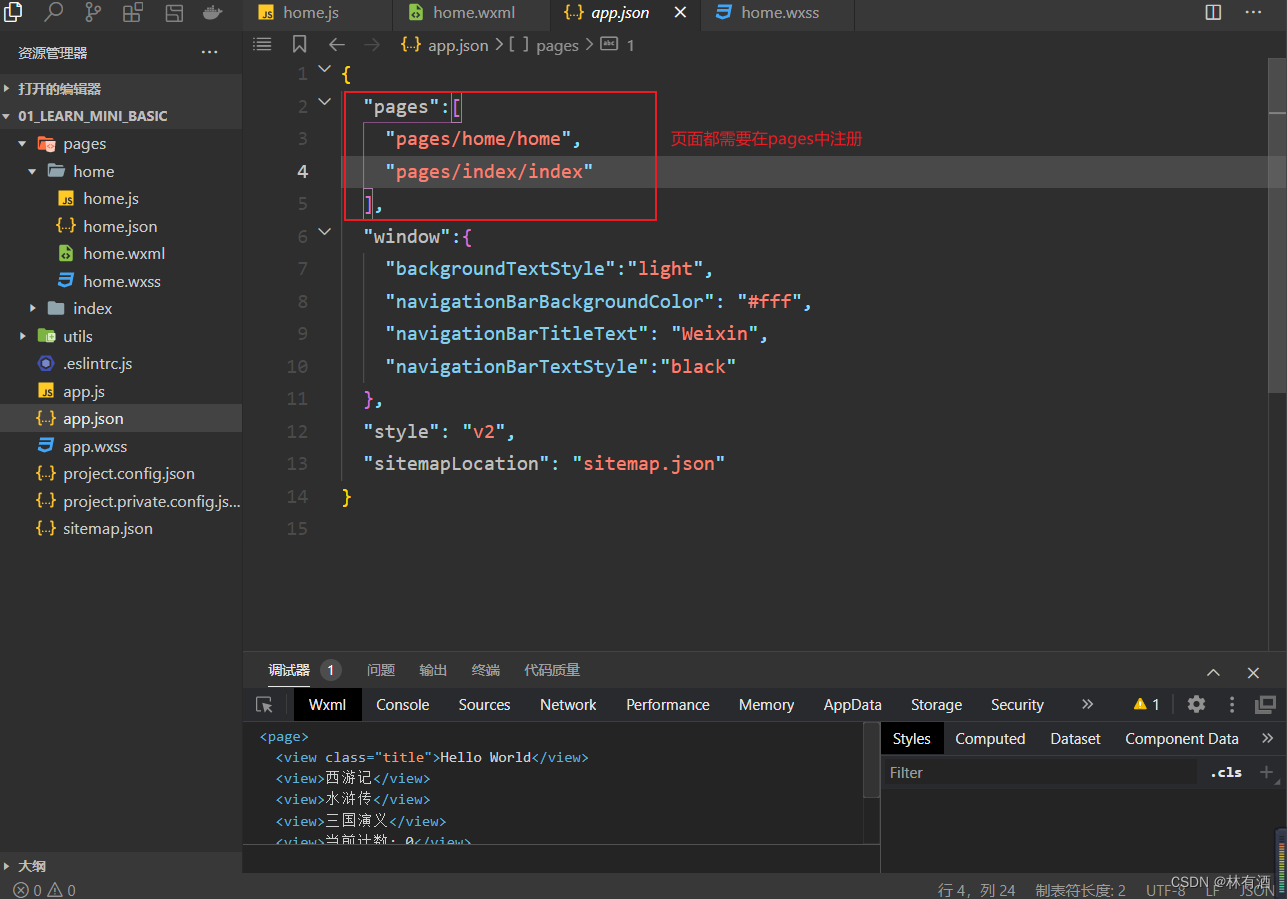Switch to the home.wxss editor tab
Screen dimensions: 1287x899
point(777,13)
